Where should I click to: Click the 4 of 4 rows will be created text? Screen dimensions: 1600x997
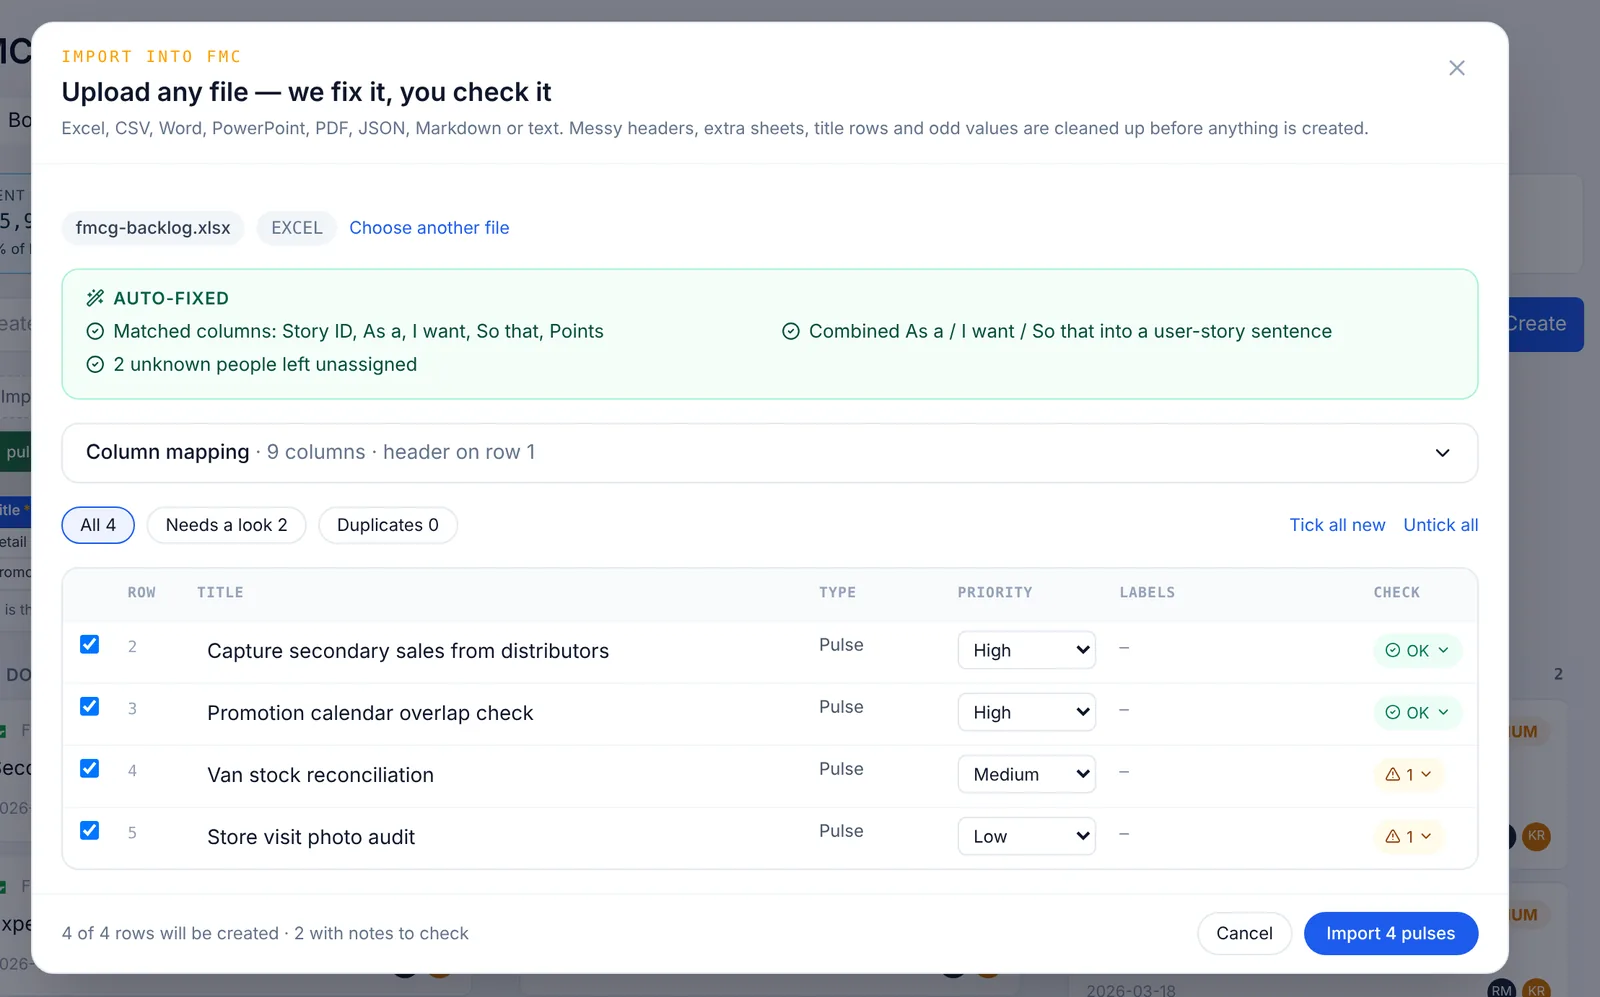point(170,933)
